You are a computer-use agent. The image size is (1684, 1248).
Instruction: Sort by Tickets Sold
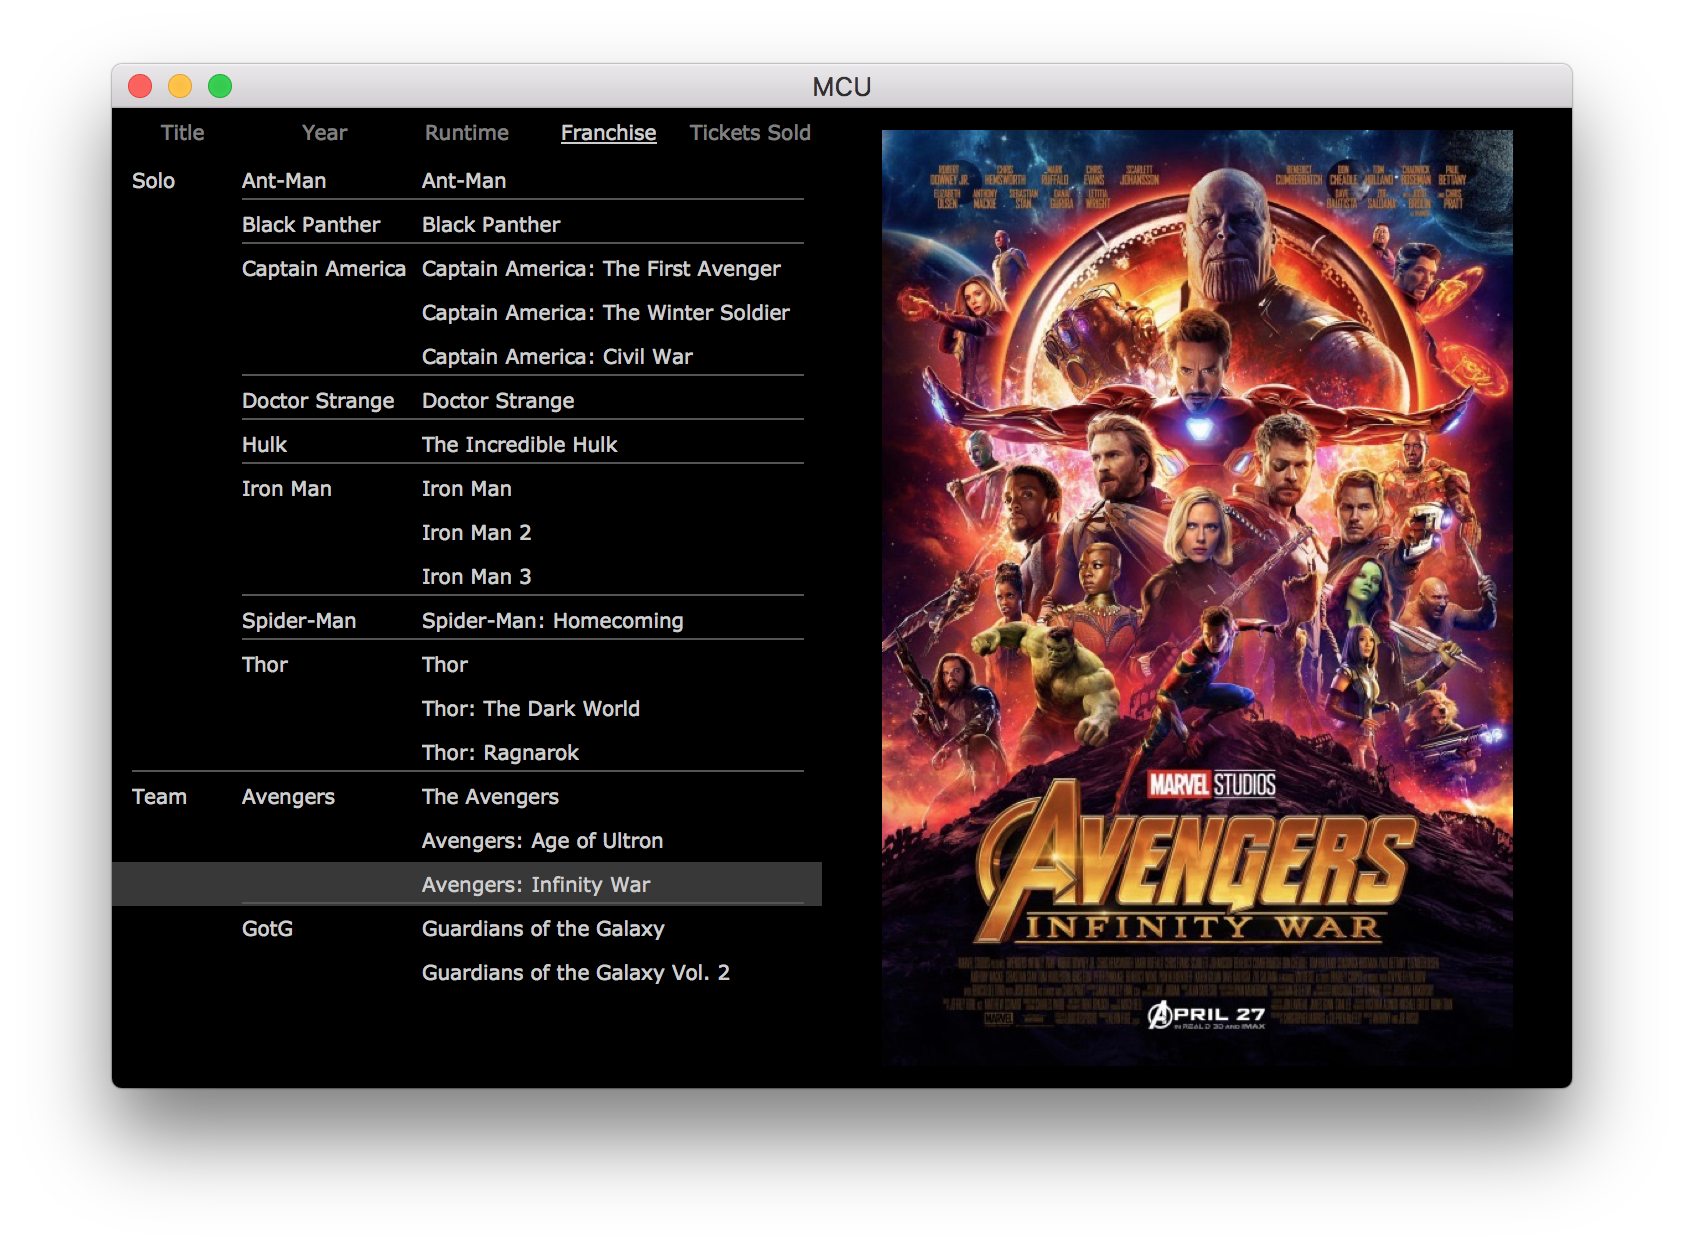749,133
